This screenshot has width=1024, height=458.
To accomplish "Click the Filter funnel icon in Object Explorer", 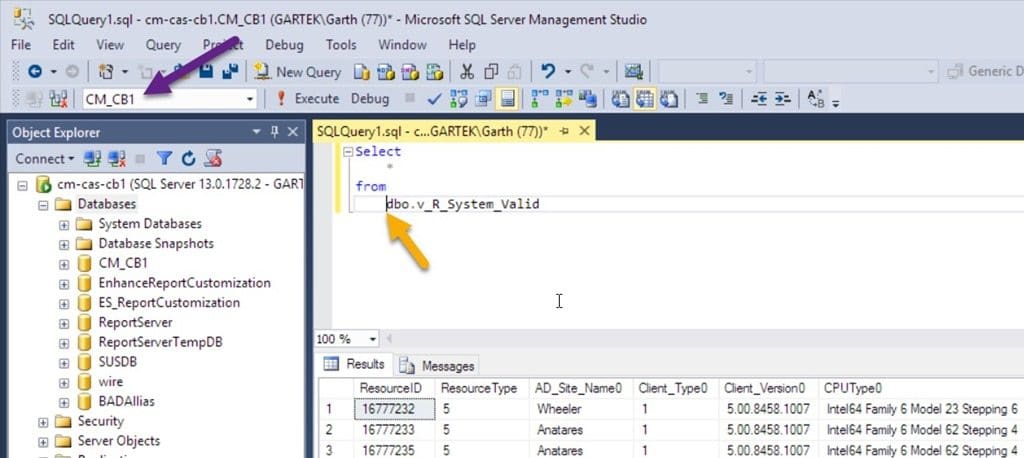I will click(x=165, y=158).
